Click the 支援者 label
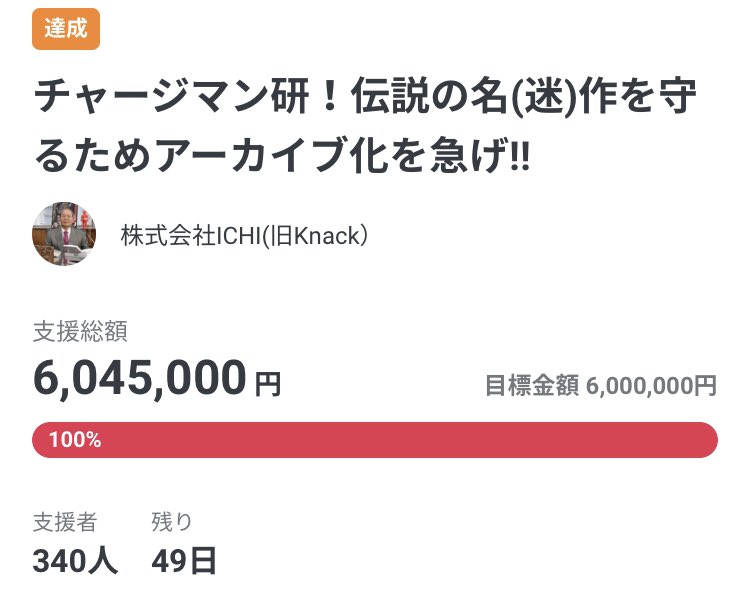 (x=65, y=521)
